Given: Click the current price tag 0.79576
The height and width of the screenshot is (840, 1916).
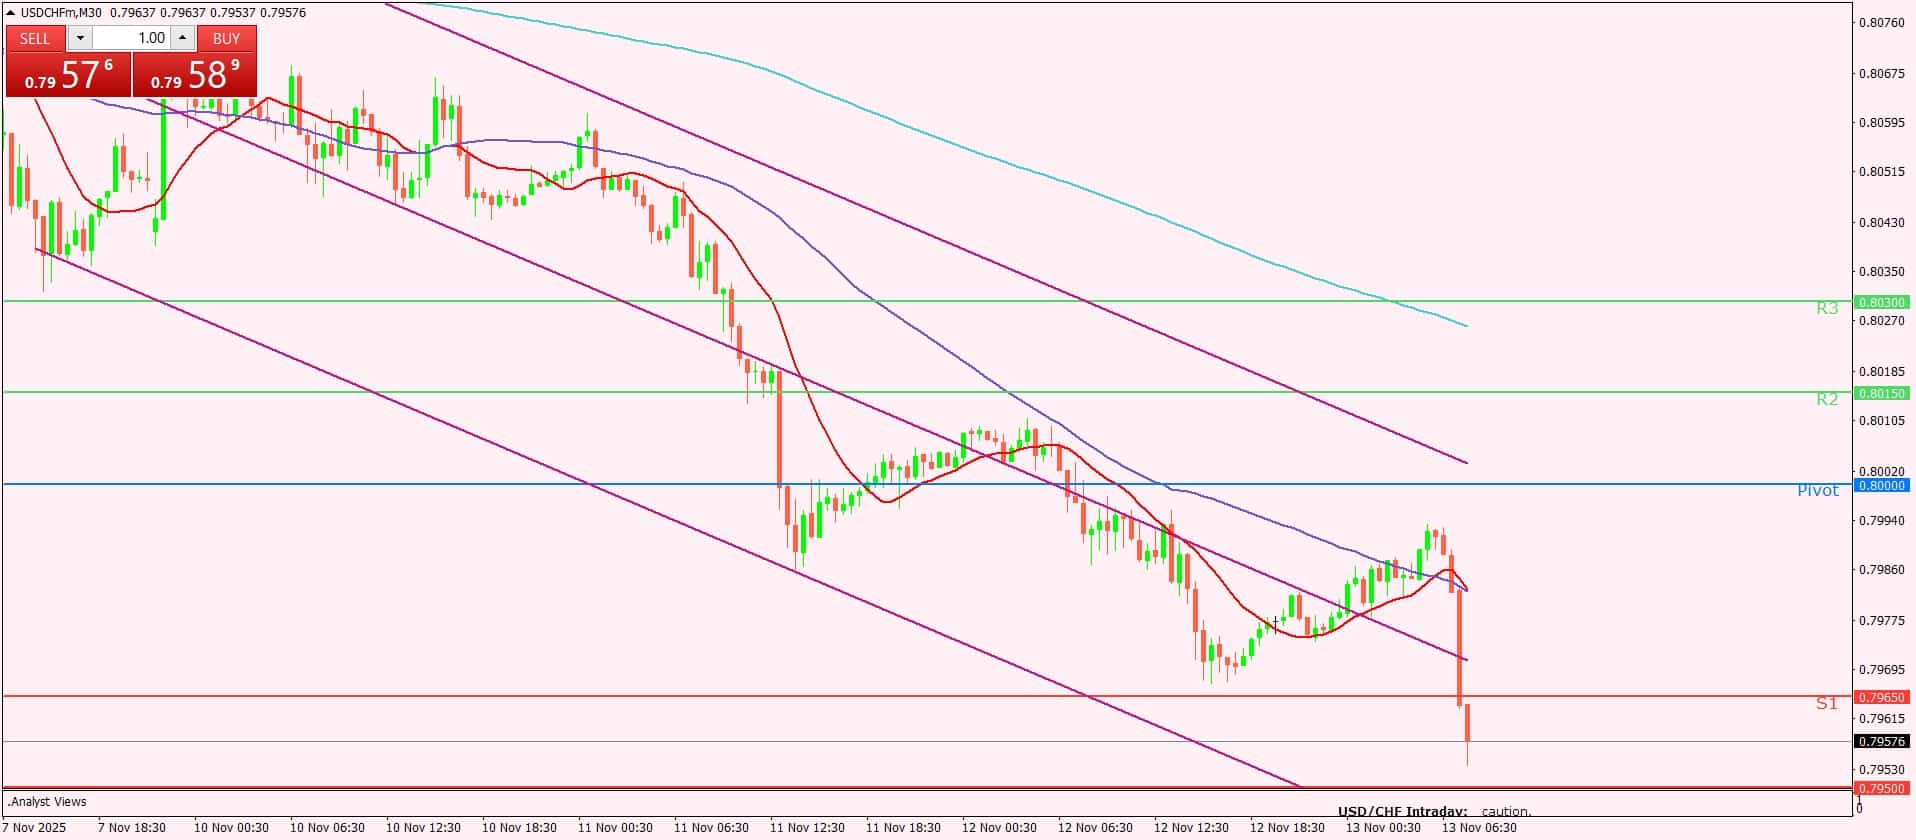Looking at the screenshot, I should point(1881,742).
